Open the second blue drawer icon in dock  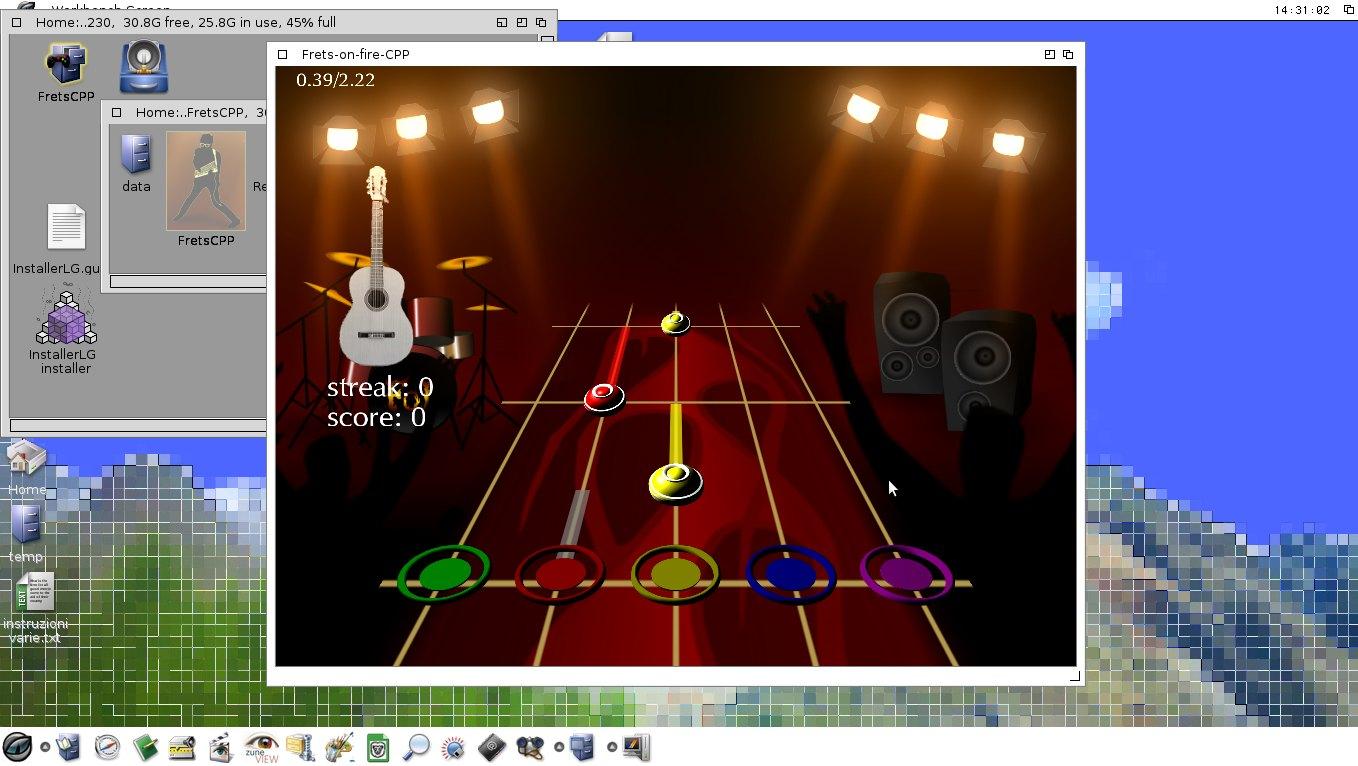tap(582, 747)
